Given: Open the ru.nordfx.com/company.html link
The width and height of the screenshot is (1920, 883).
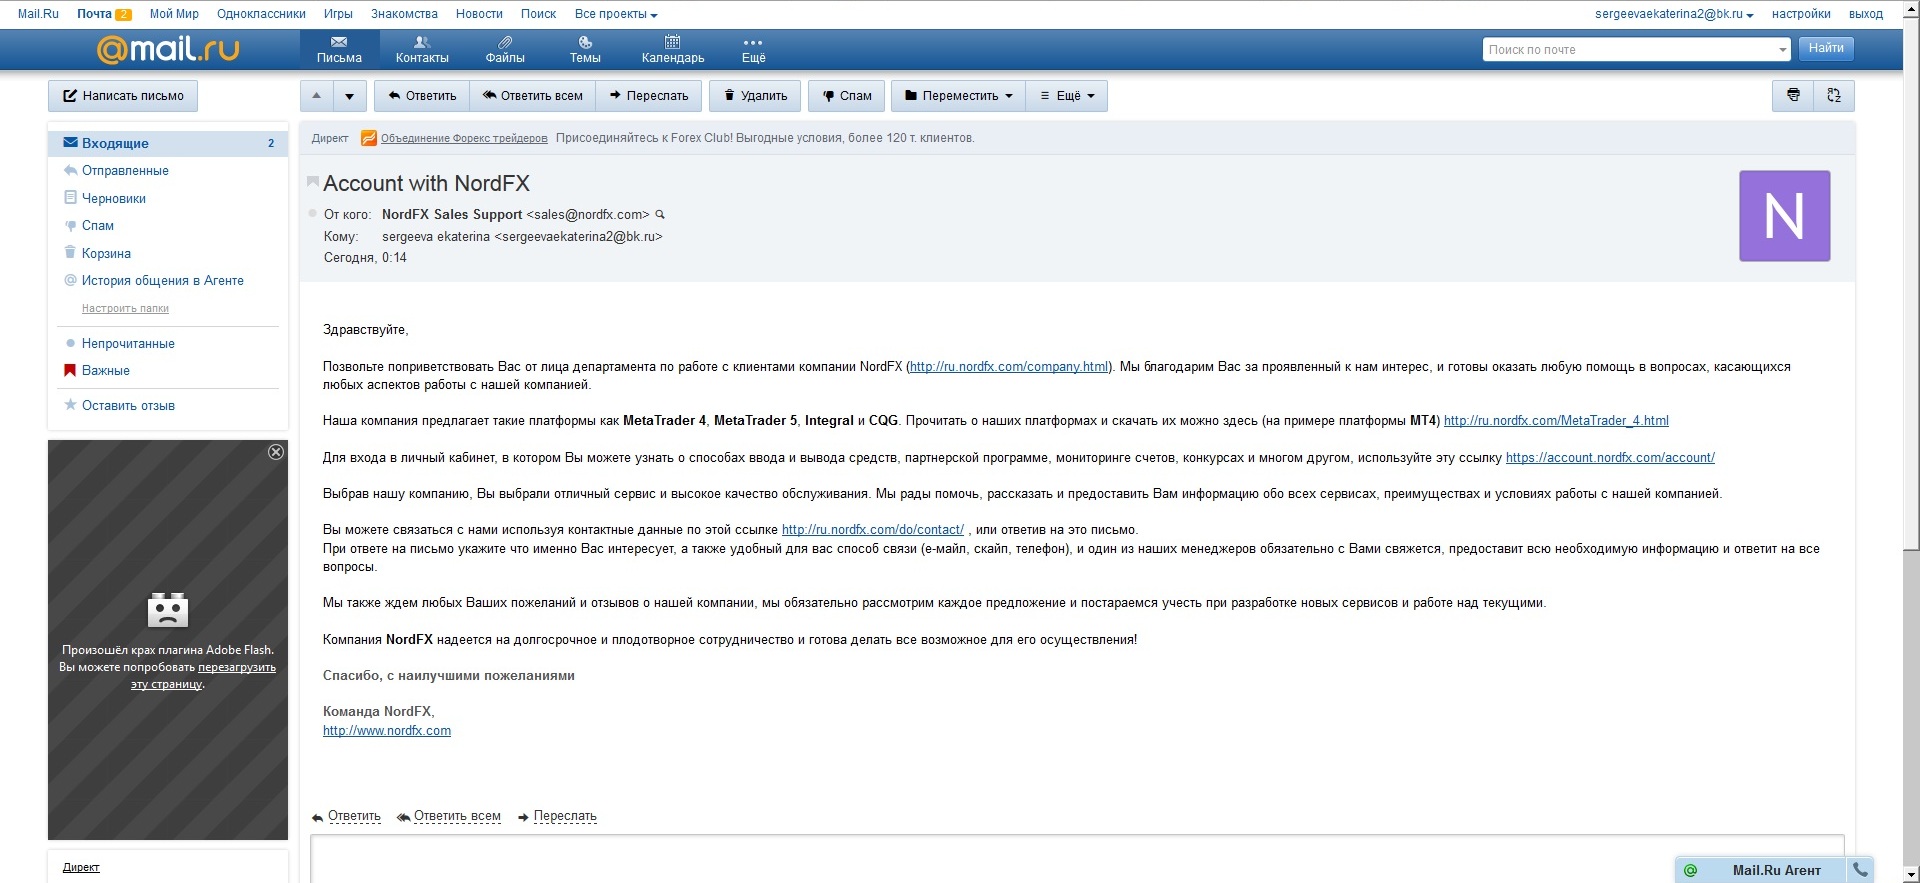Looking at the screenshot, I should coord(1009,367).
